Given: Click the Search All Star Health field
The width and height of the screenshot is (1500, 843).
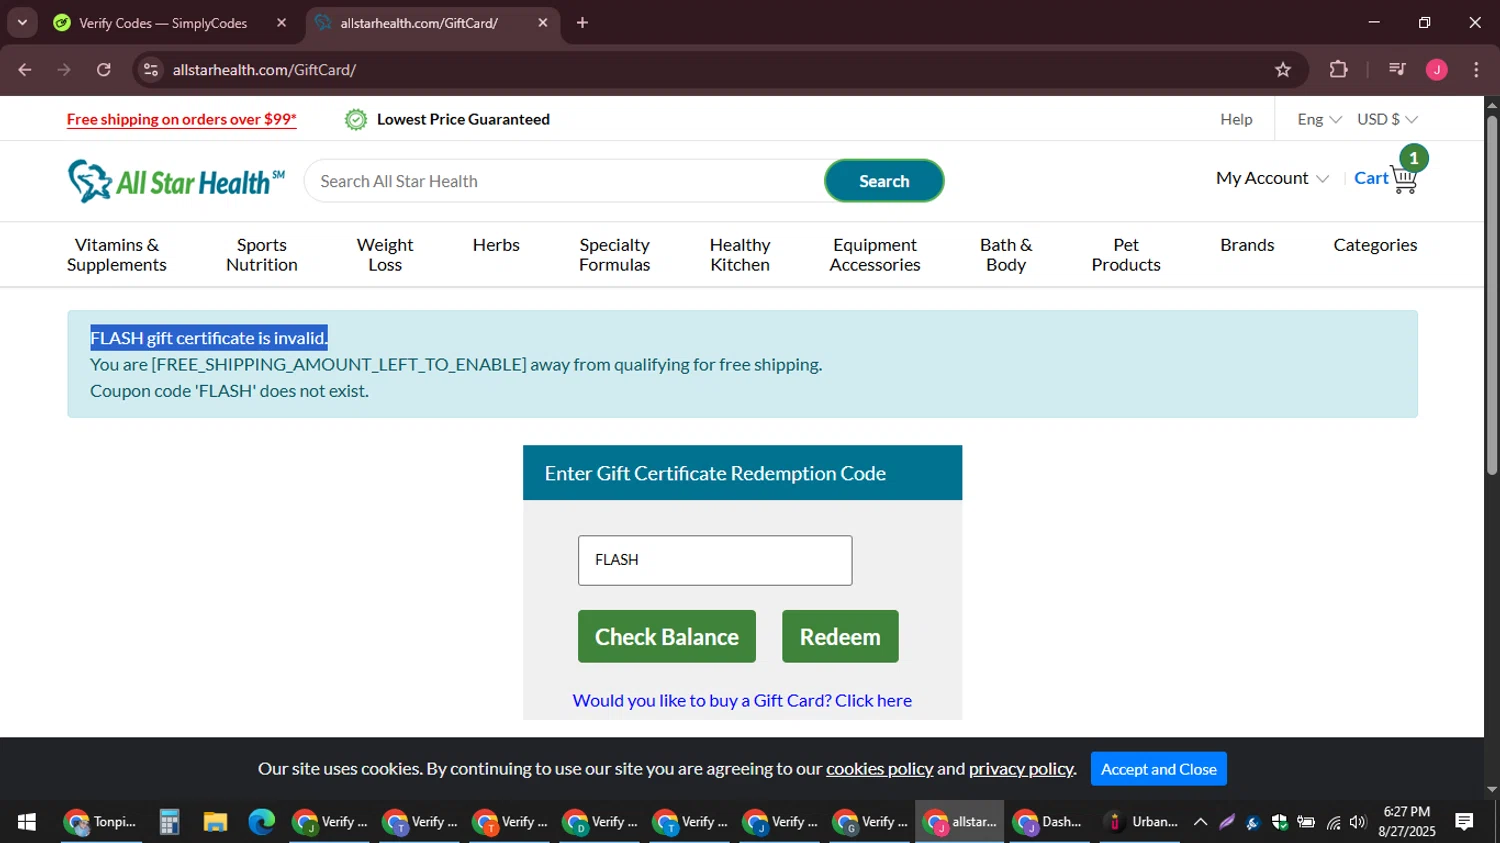Looking at the screenshot, I should (565, 181).
